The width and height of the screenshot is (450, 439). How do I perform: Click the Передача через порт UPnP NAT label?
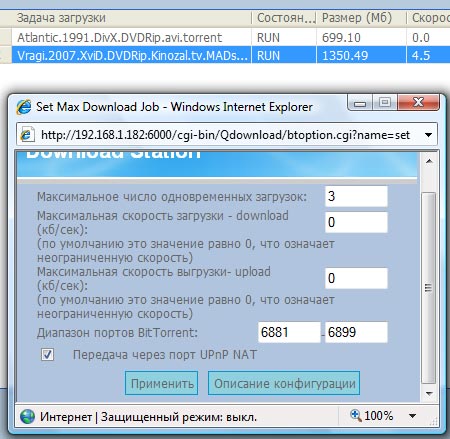165,355
